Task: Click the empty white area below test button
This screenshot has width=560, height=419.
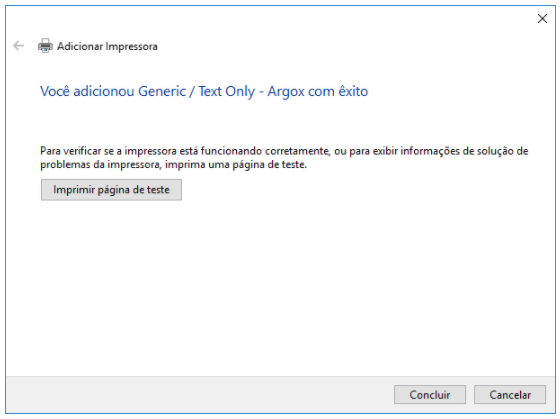Action: point(280,286)
